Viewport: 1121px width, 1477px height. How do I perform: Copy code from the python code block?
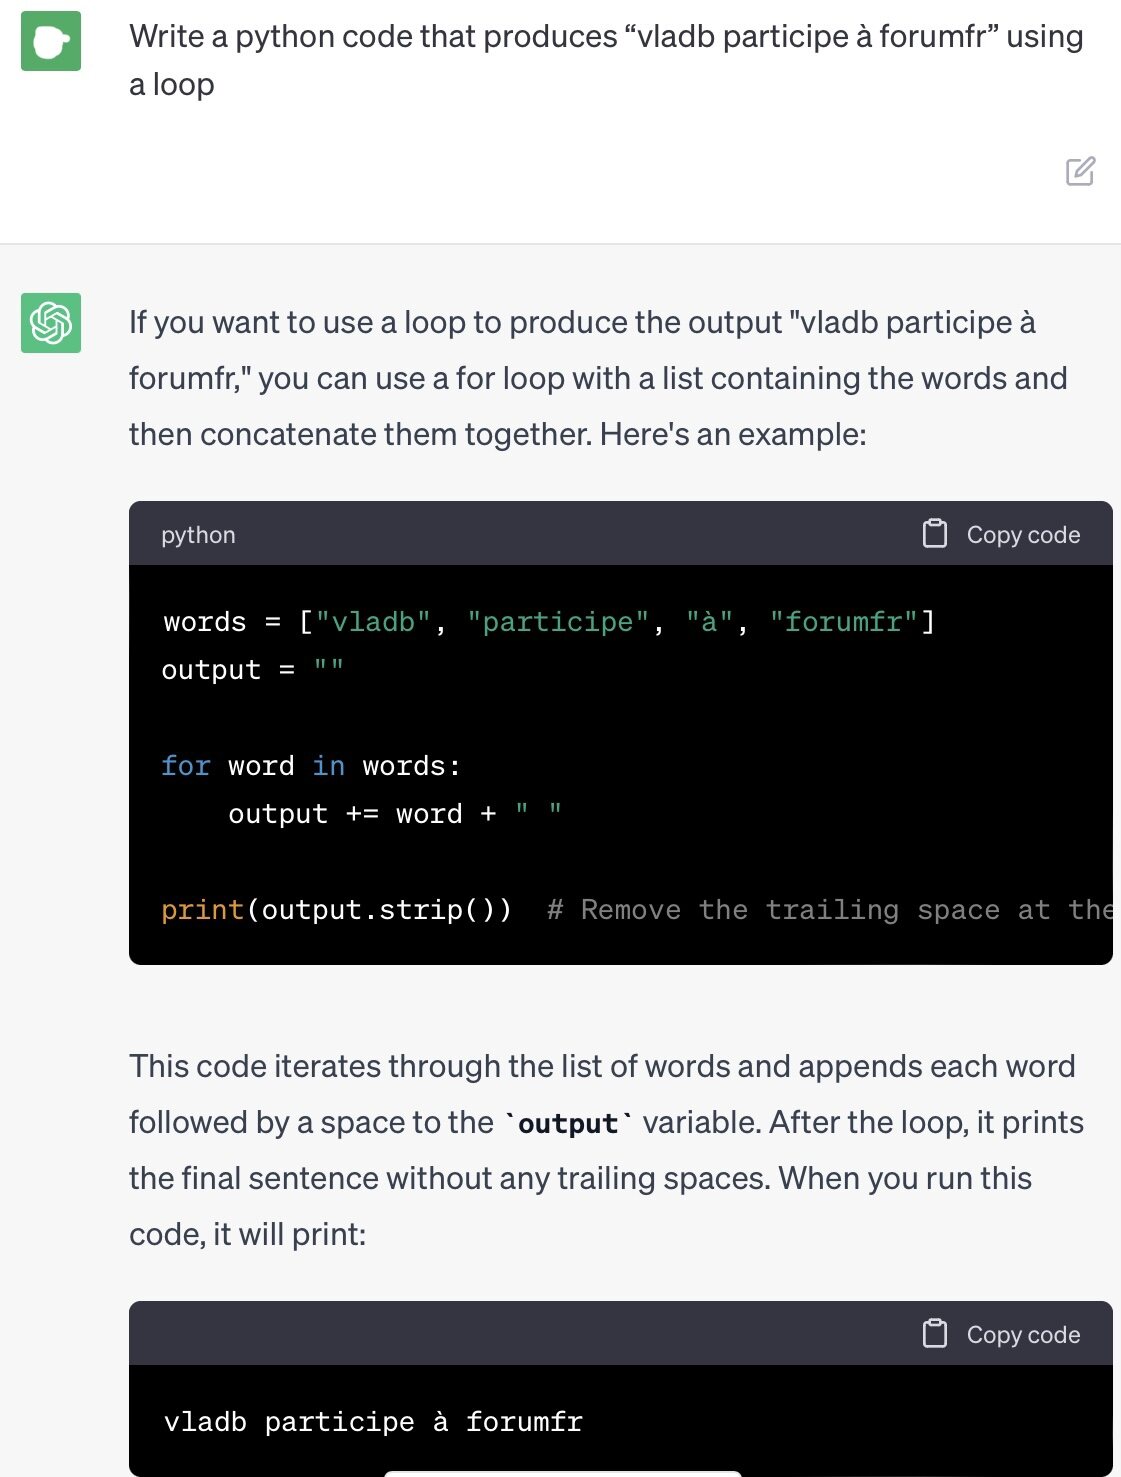[1001, 534]
